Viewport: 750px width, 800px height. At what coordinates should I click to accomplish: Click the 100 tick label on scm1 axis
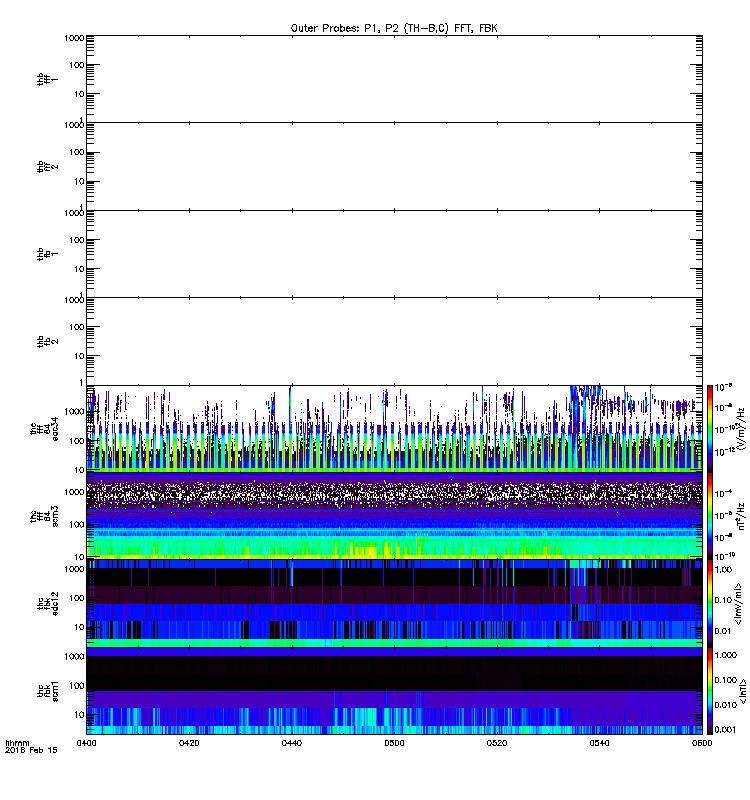click(77, 685)
